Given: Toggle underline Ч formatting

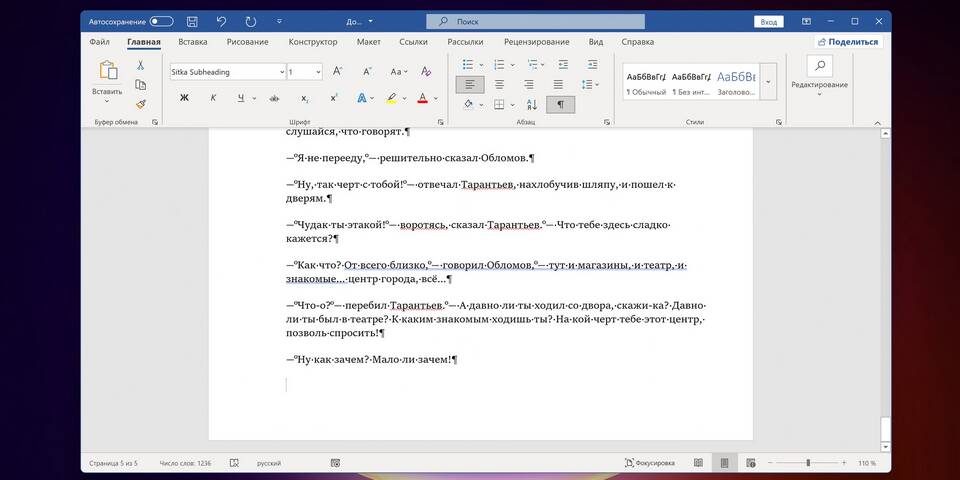Looking at the screenshot, I should coord(241,98).
